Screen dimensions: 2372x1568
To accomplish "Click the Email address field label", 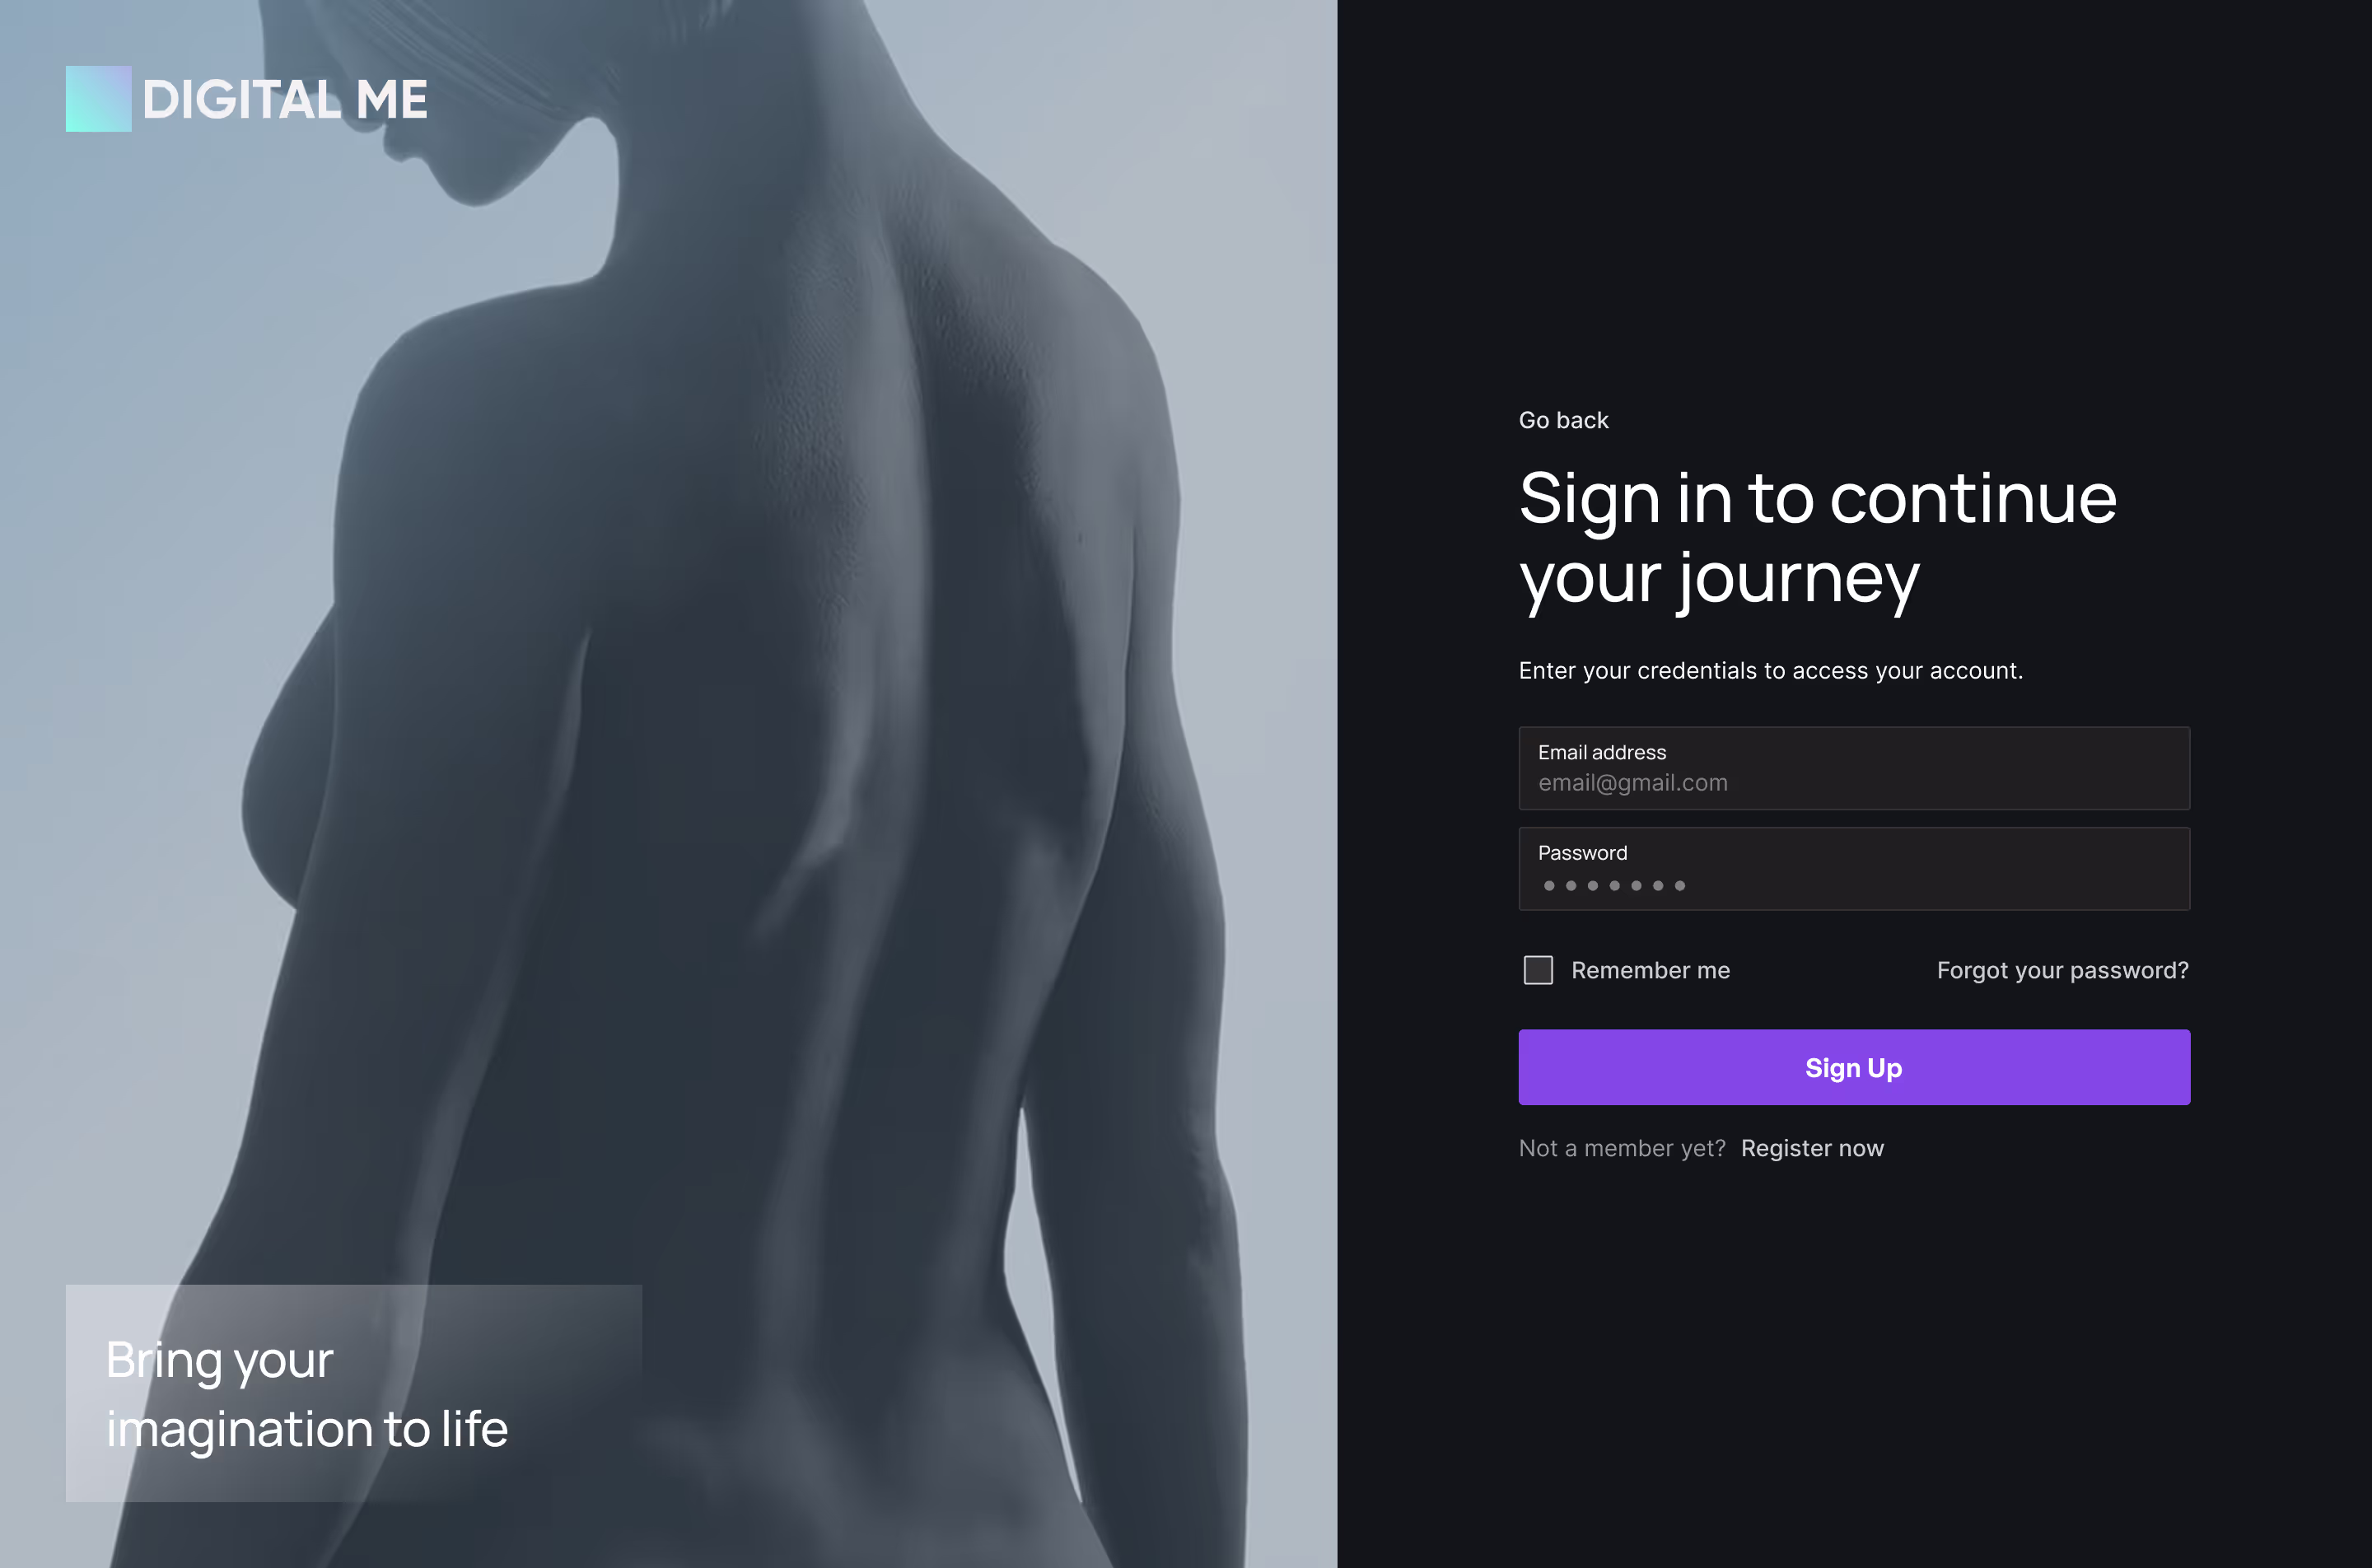I will pyautogui.click(x=1601, y=752).
